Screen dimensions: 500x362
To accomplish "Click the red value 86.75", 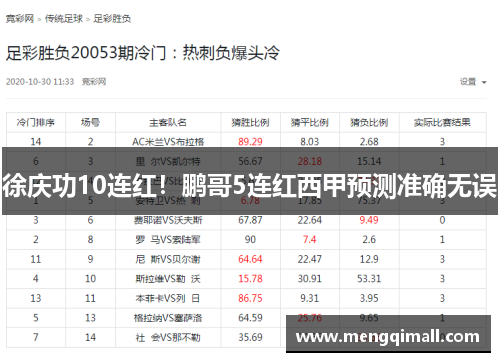I will tap(250, 298).
